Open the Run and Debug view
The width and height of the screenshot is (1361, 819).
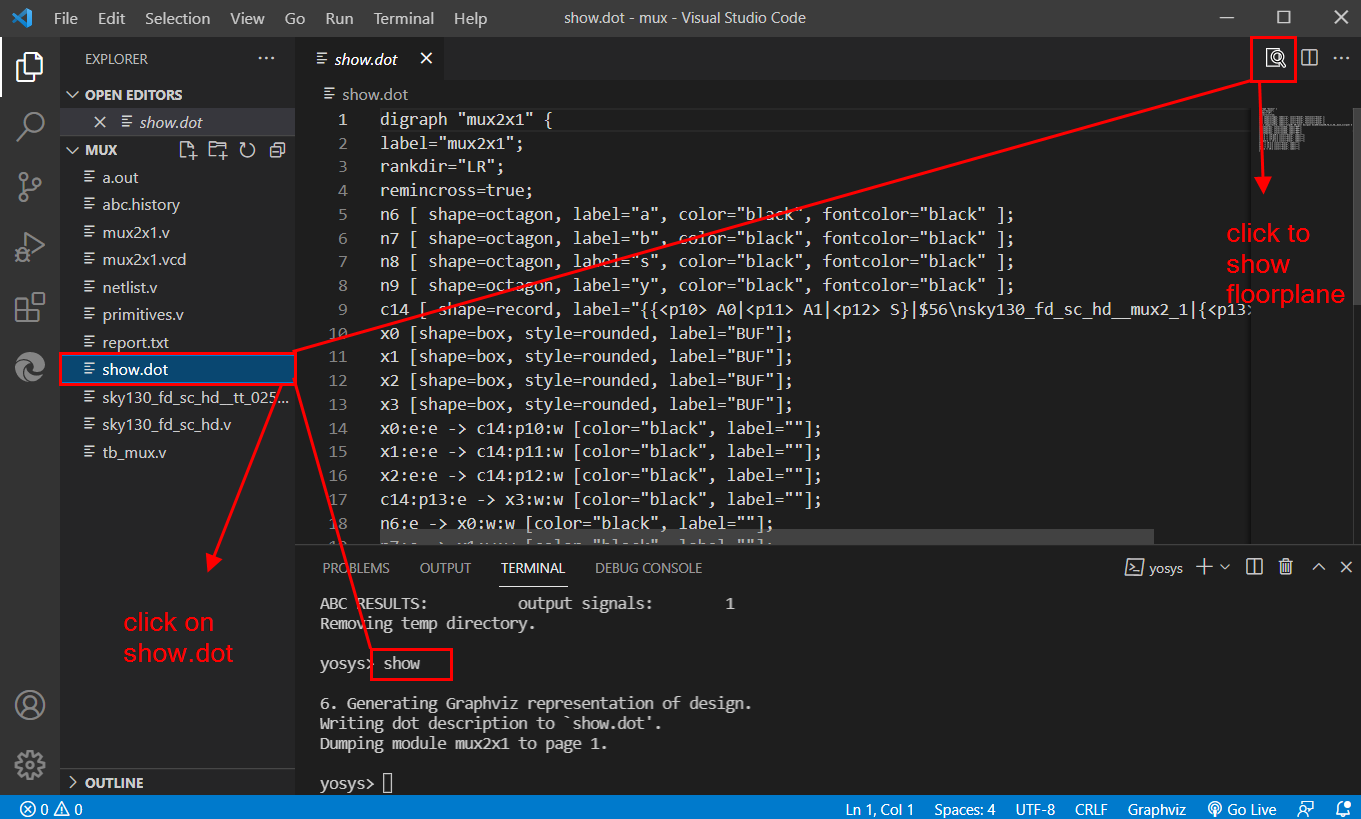(x=30, y=247)
